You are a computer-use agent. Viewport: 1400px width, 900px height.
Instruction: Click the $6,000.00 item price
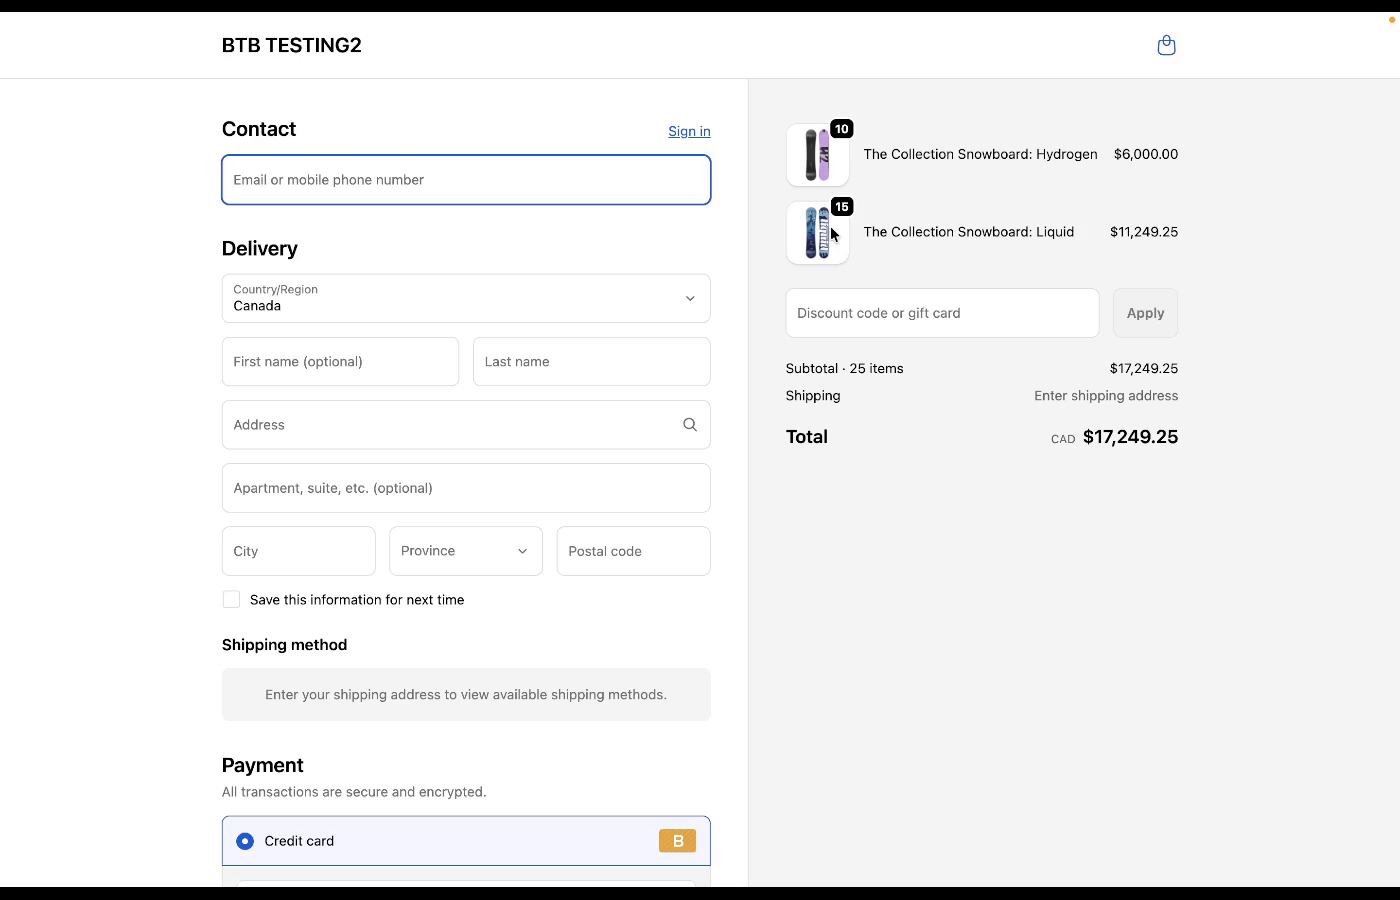(x=1146, y=154)
